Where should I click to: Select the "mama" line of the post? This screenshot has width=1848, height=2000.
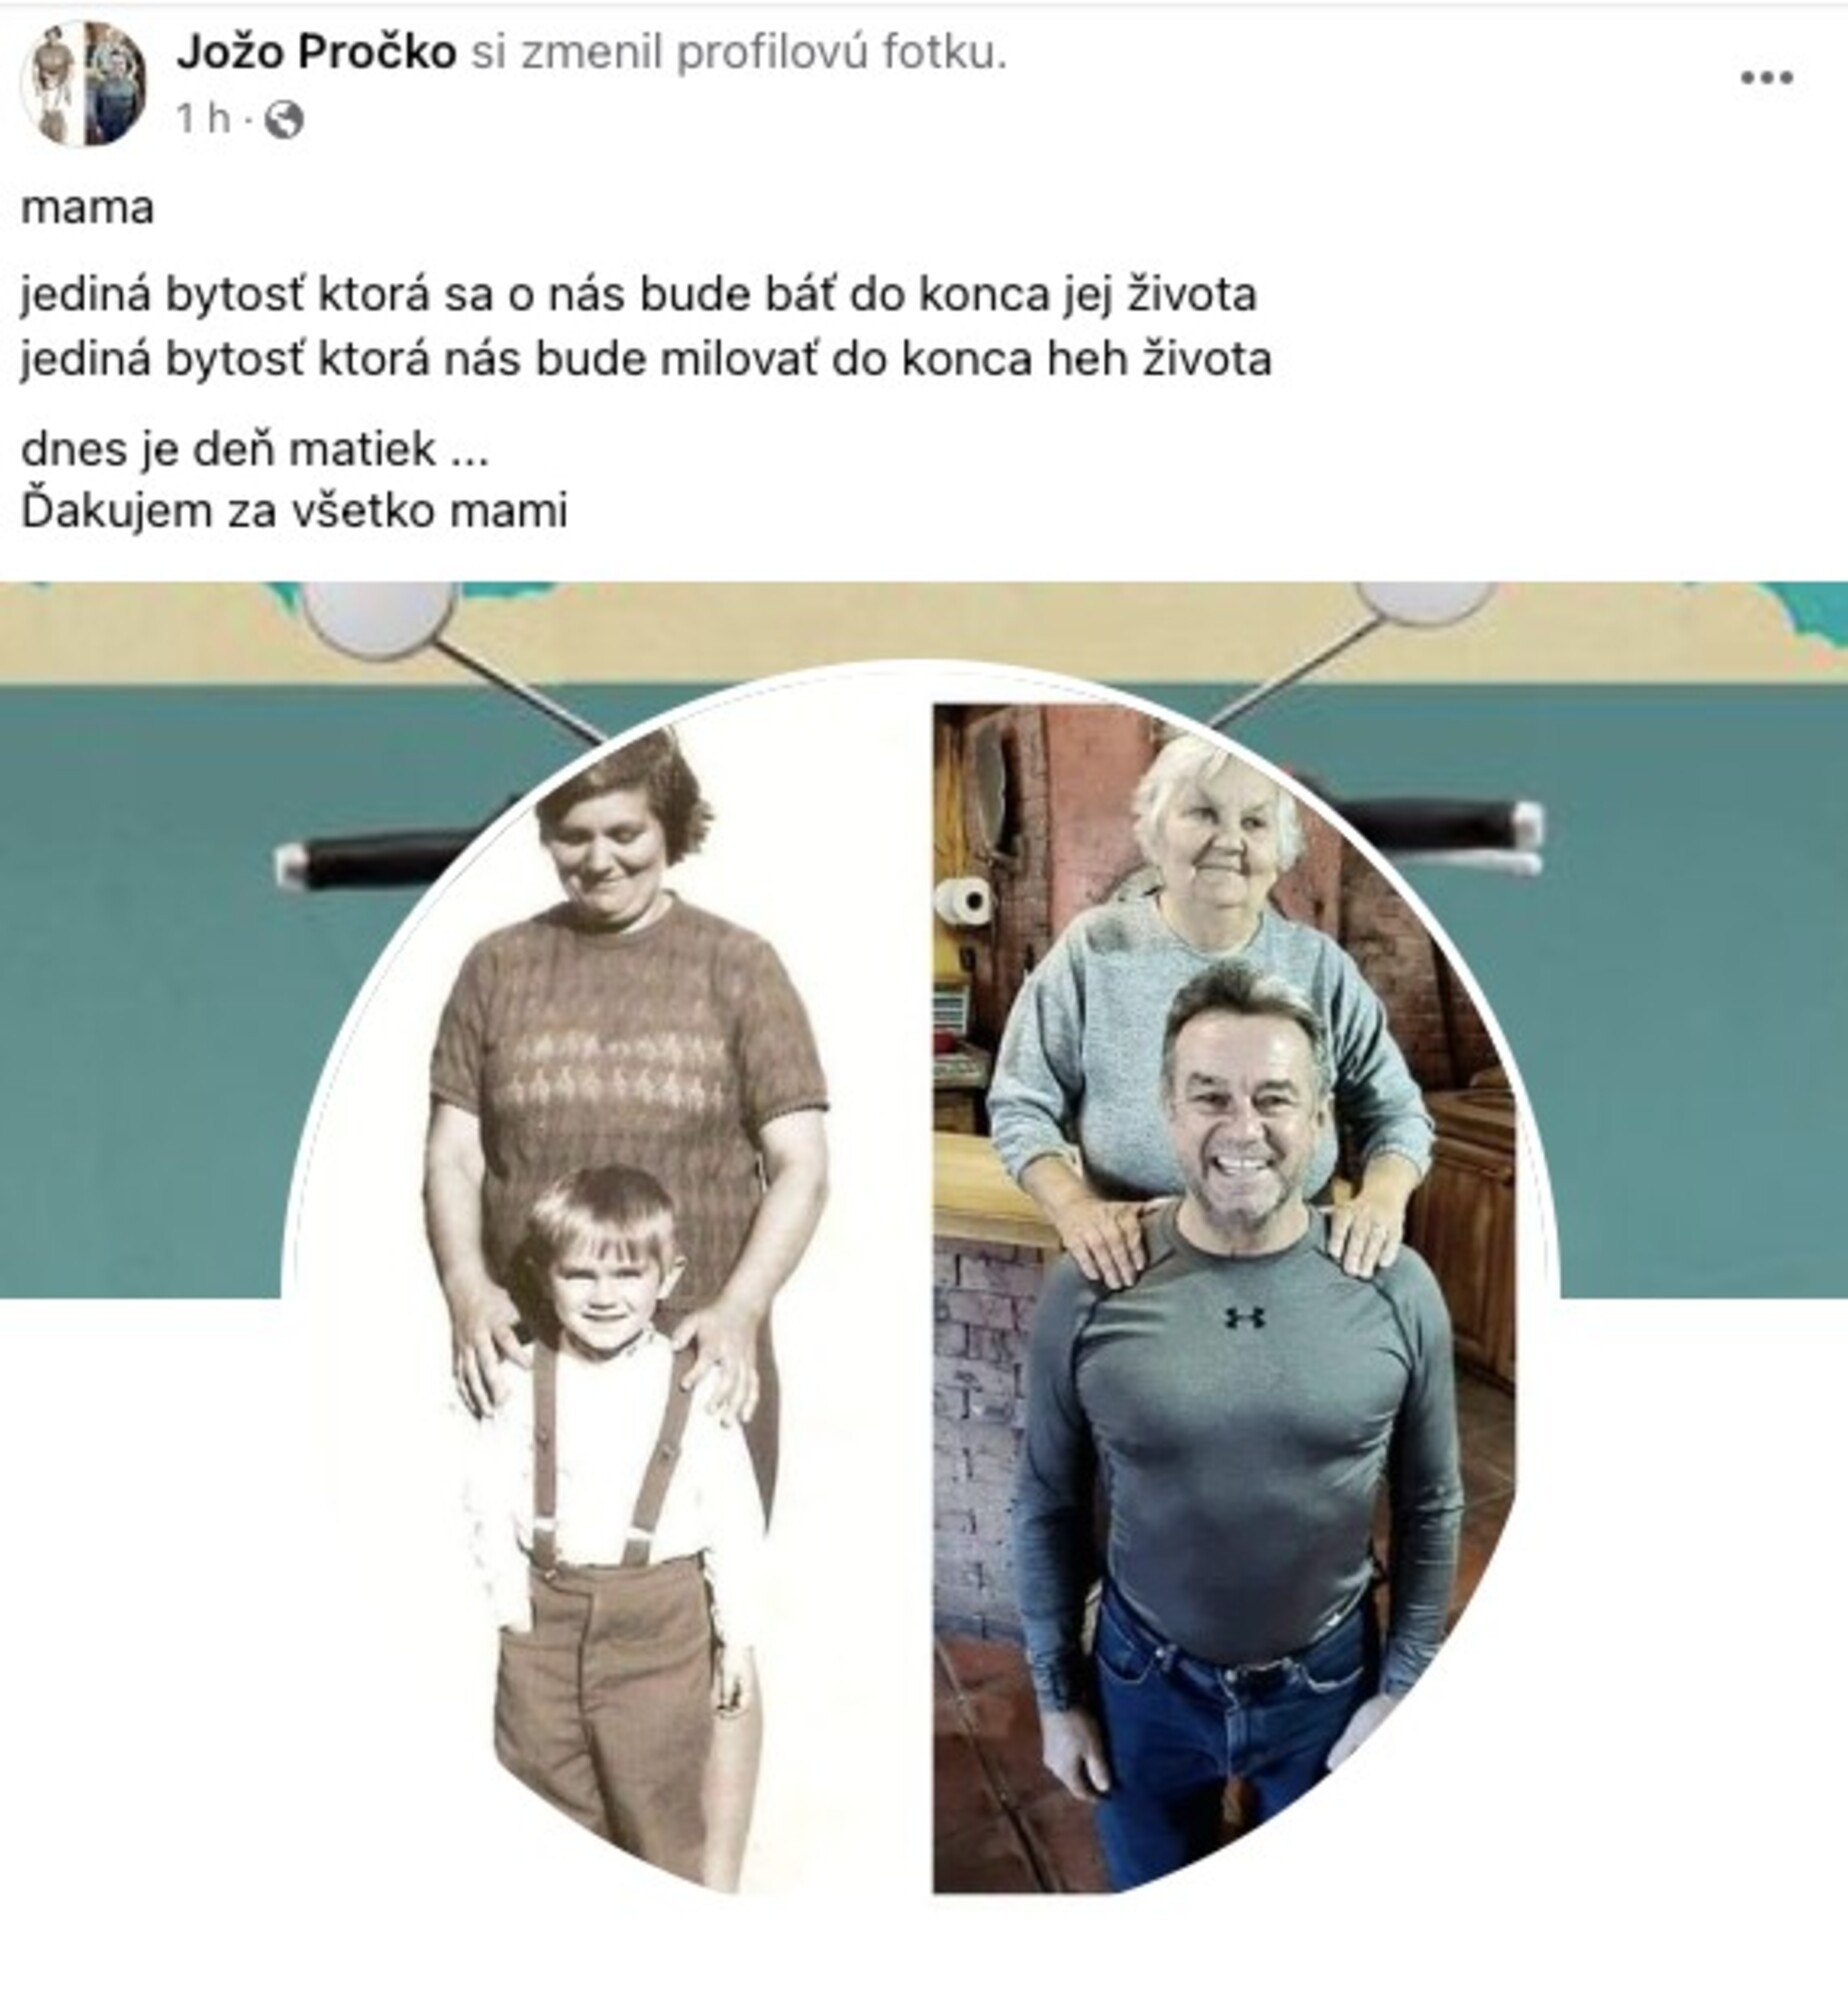tap(88, 209)
